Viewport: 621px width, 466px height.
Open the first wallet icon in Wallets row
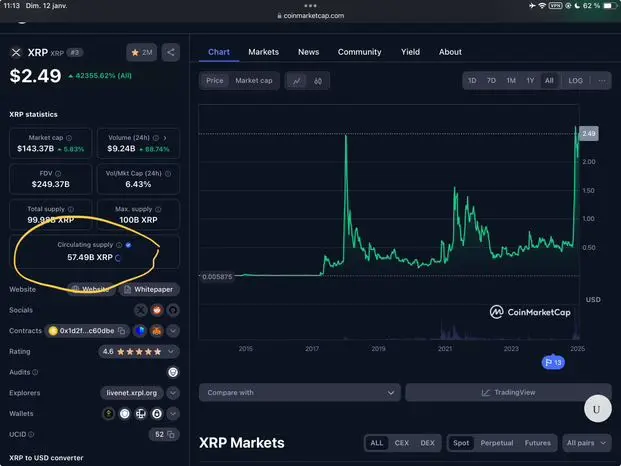click(x=108, y=414)
